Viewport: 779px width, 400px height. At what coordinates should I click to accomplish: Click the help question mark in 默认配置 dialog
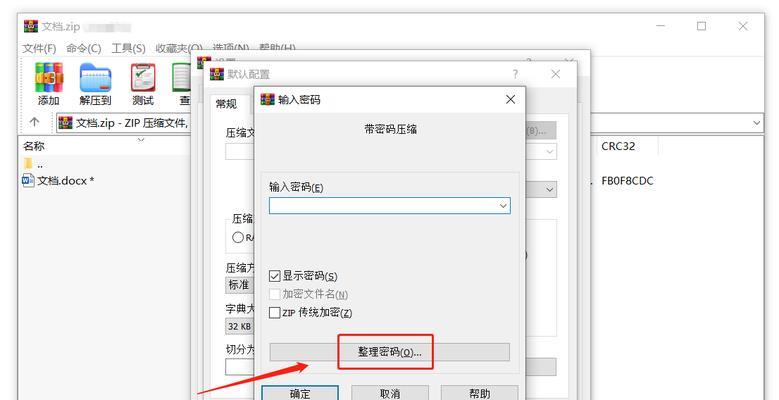tap(515, 75)
